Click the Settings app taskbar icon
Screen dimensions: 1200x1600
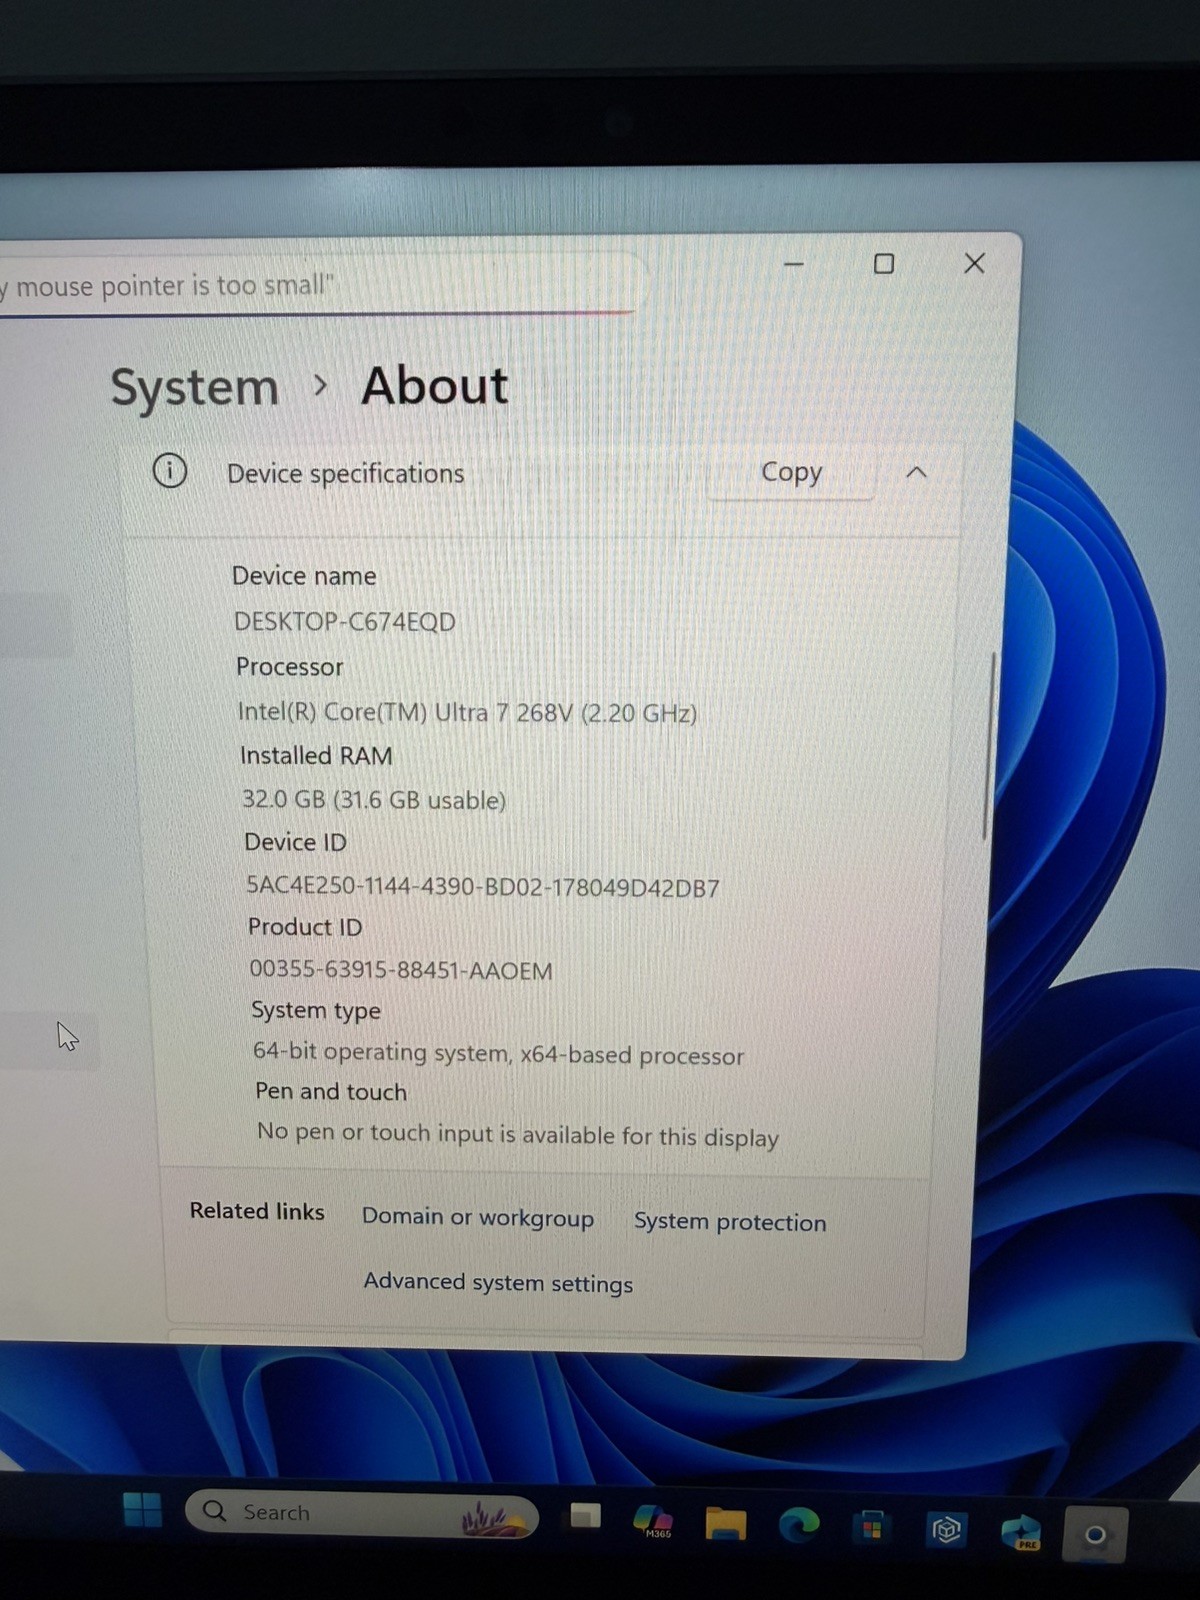(1095, 1535)
